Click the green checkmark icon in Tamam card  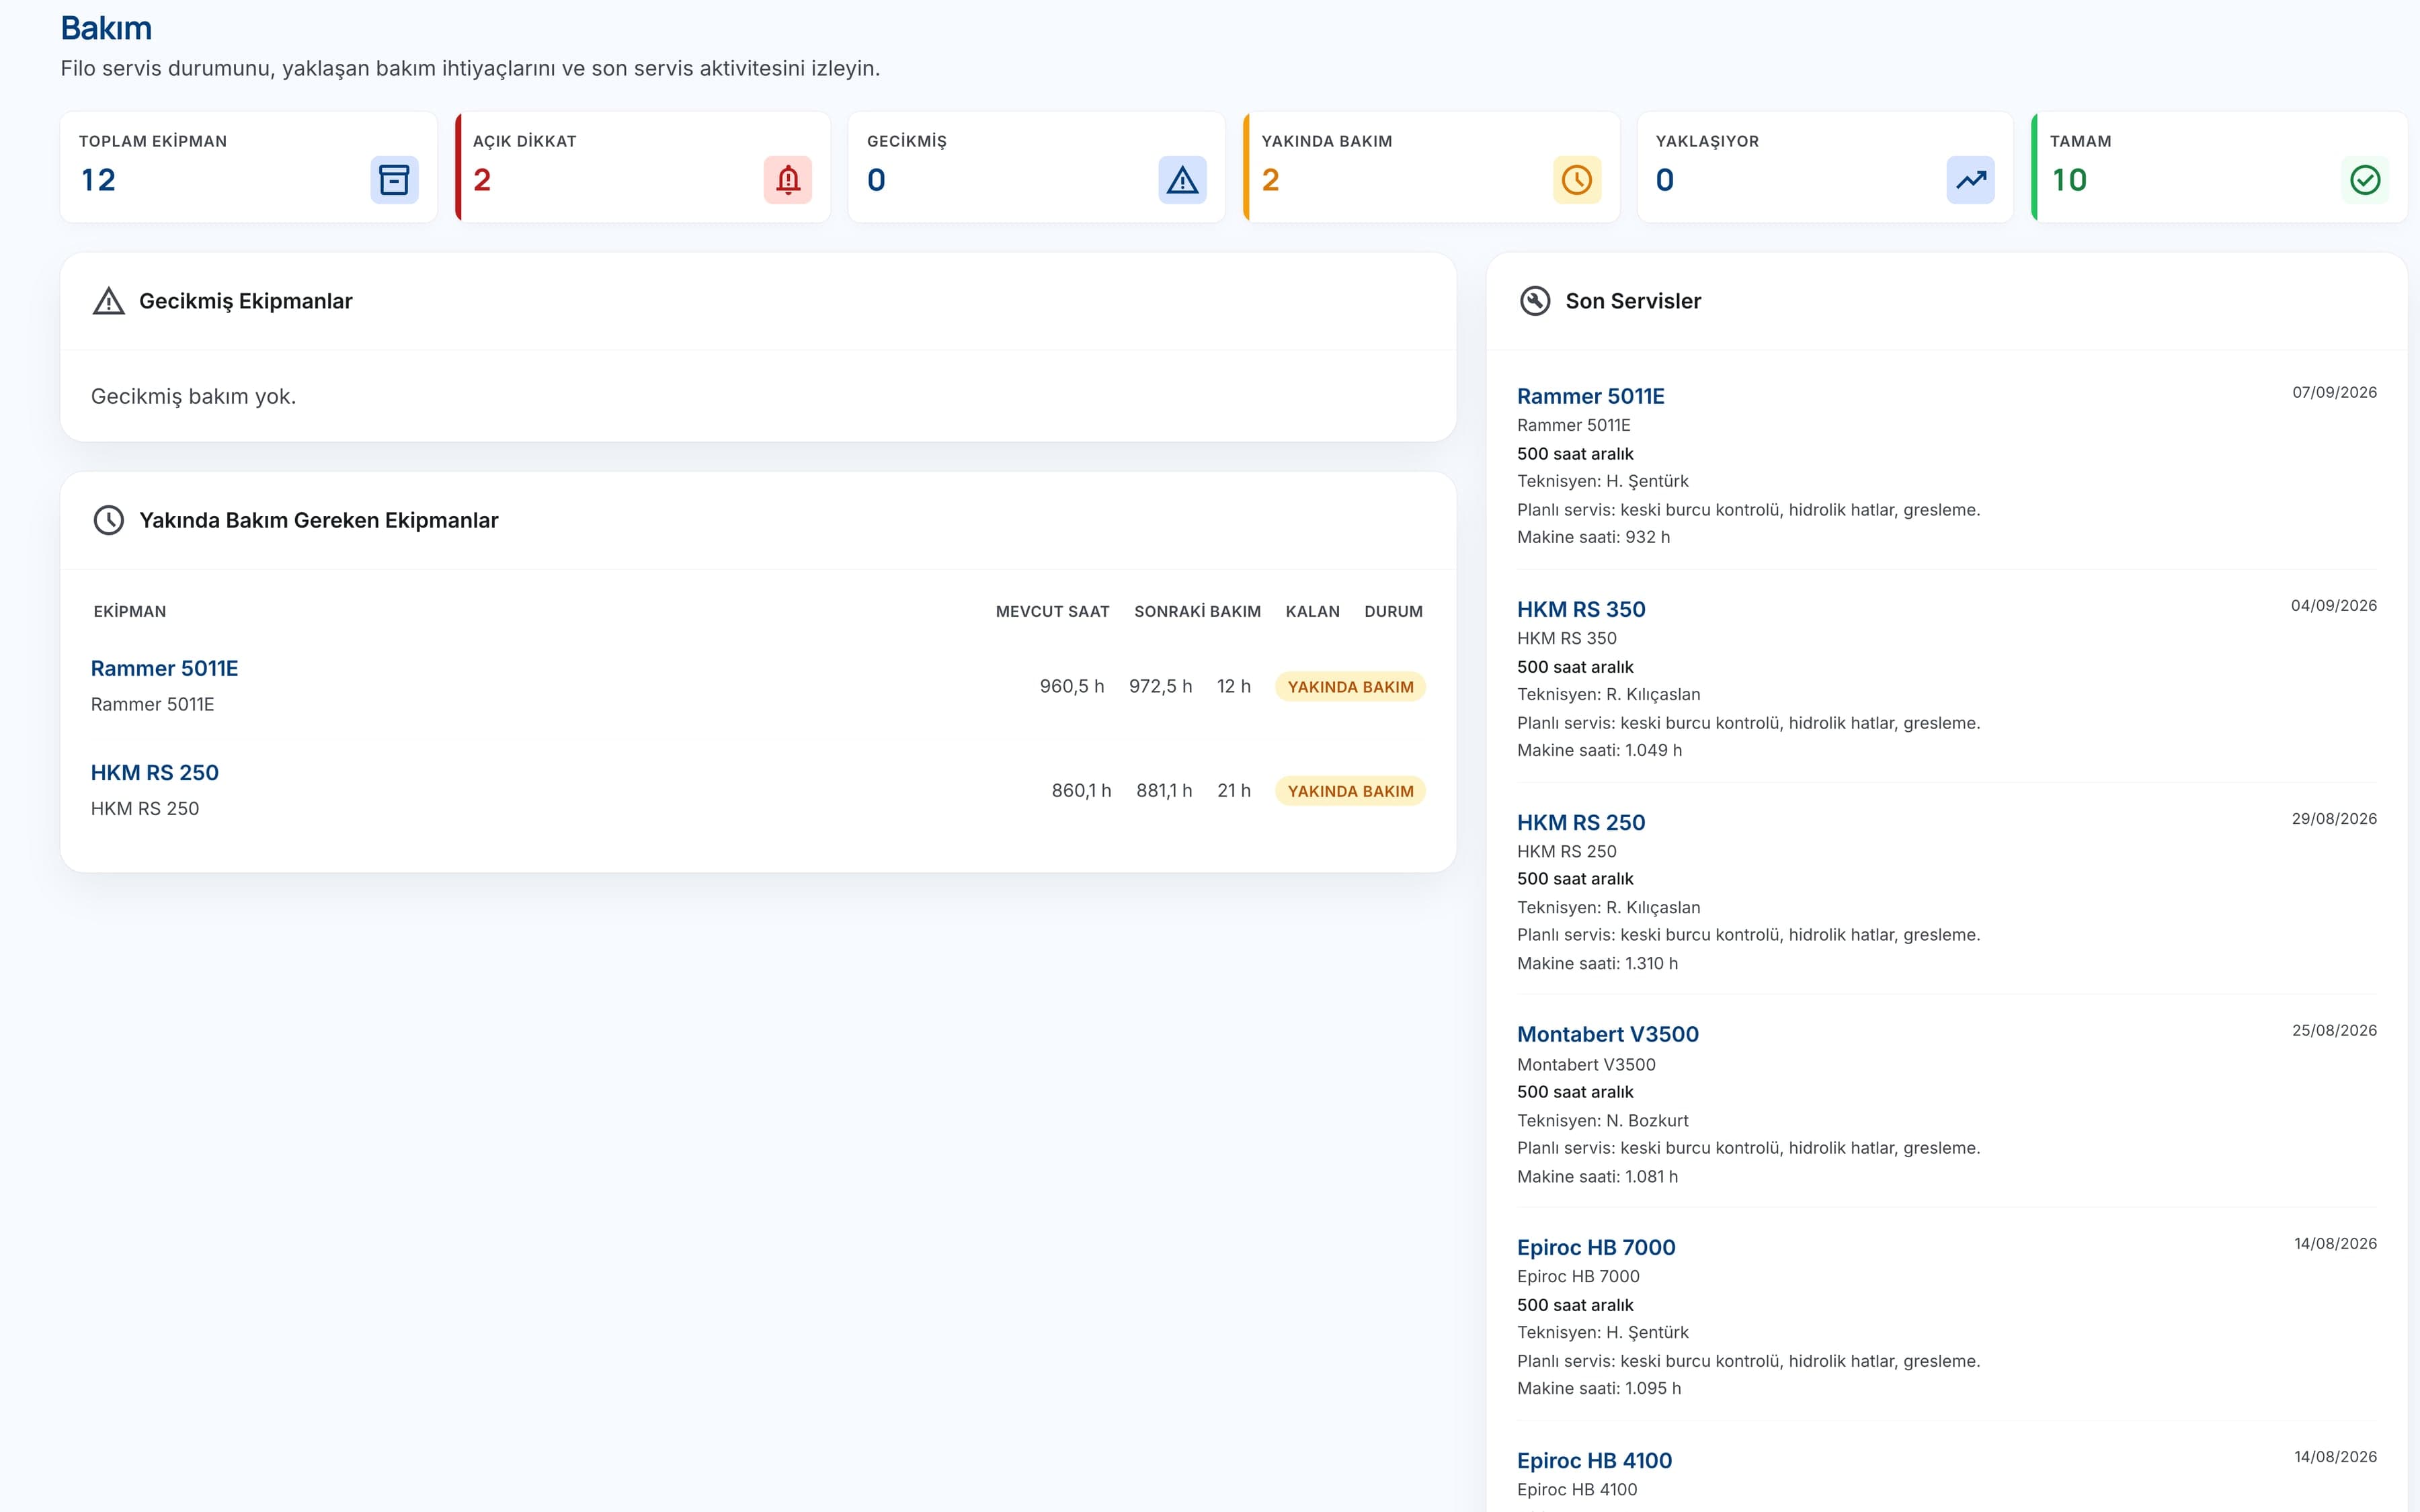tap(2365, 180)
